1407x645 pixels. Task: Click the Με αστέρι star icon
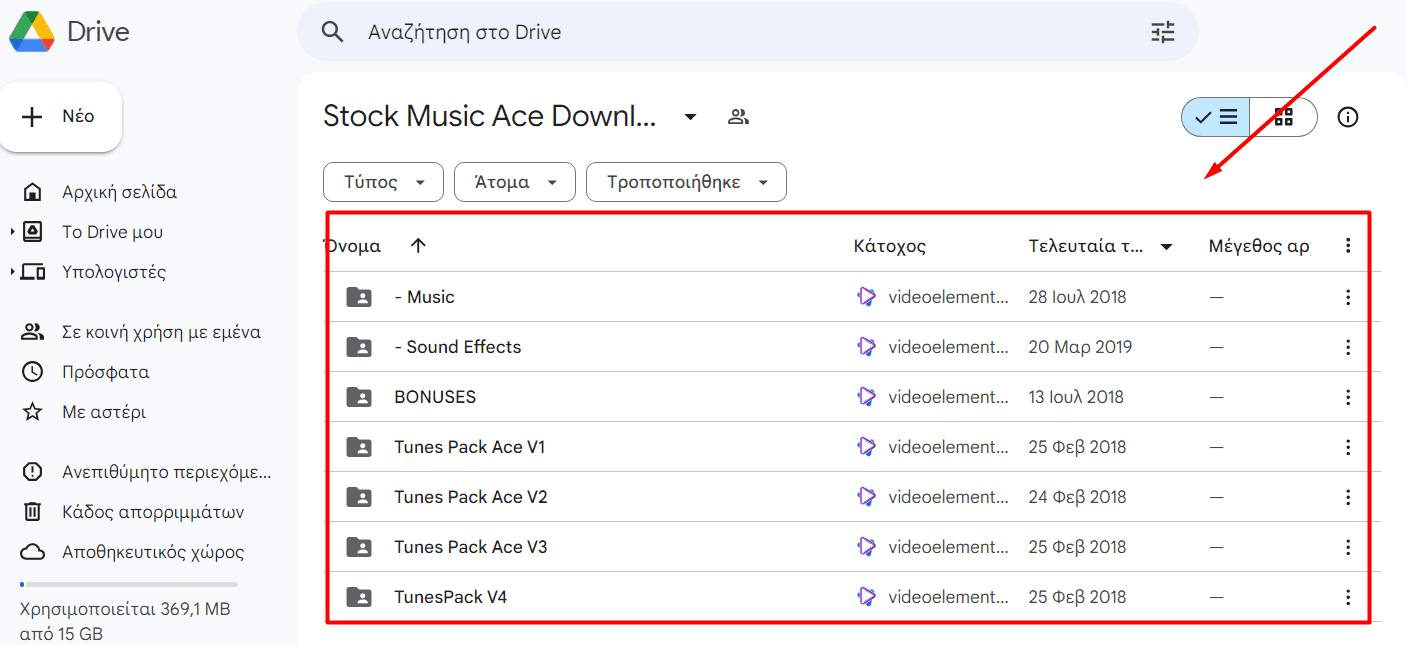click(x=33, y=412)
